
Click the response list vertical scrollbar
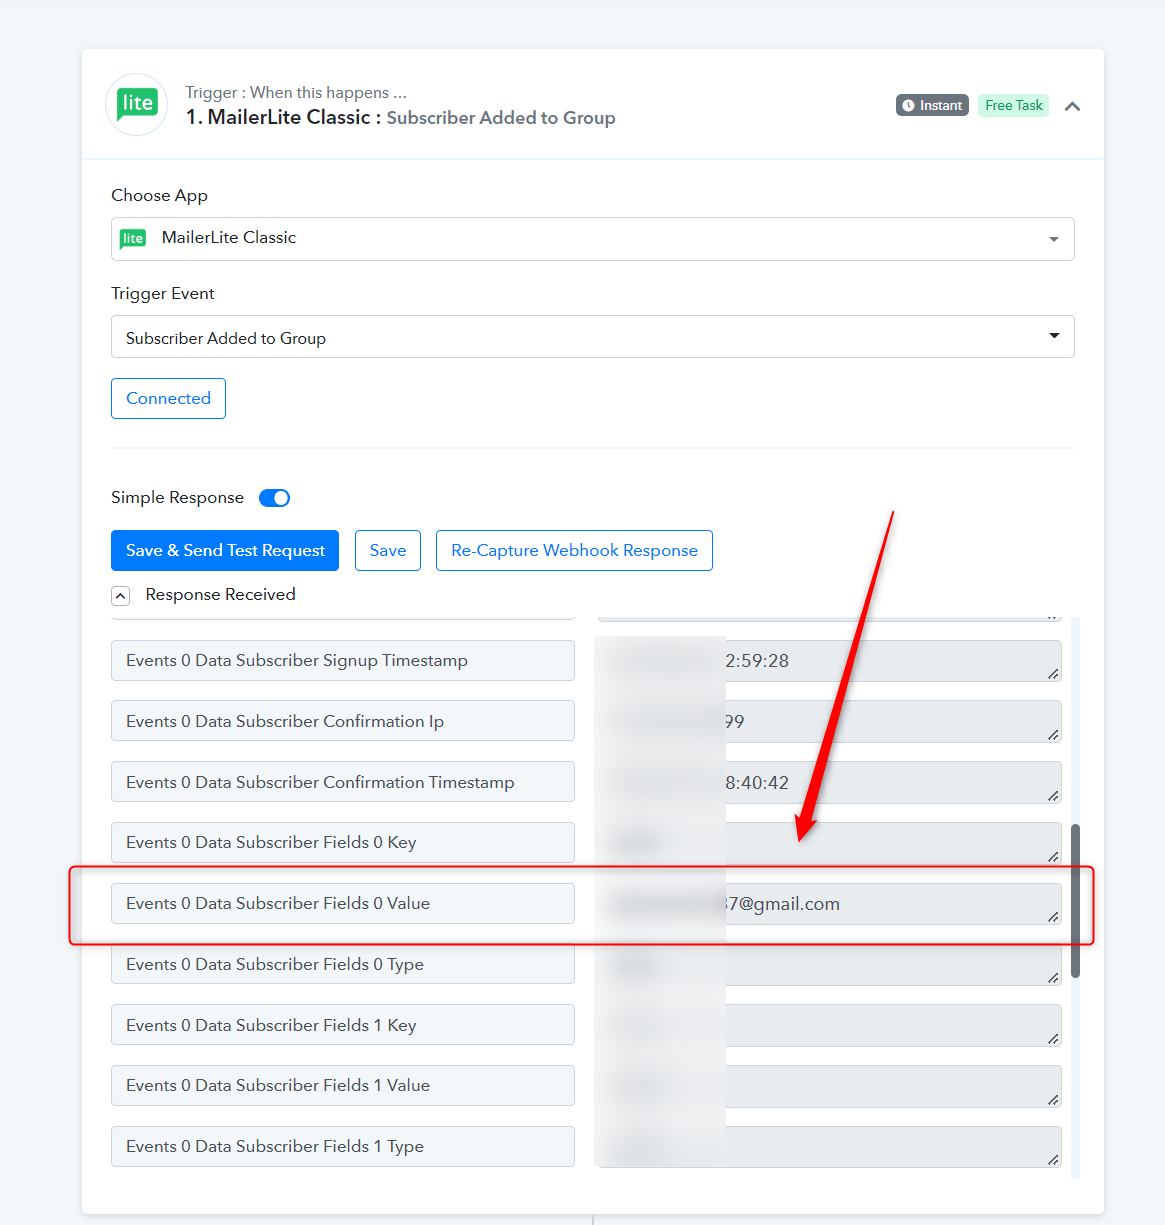point(1075,900)
